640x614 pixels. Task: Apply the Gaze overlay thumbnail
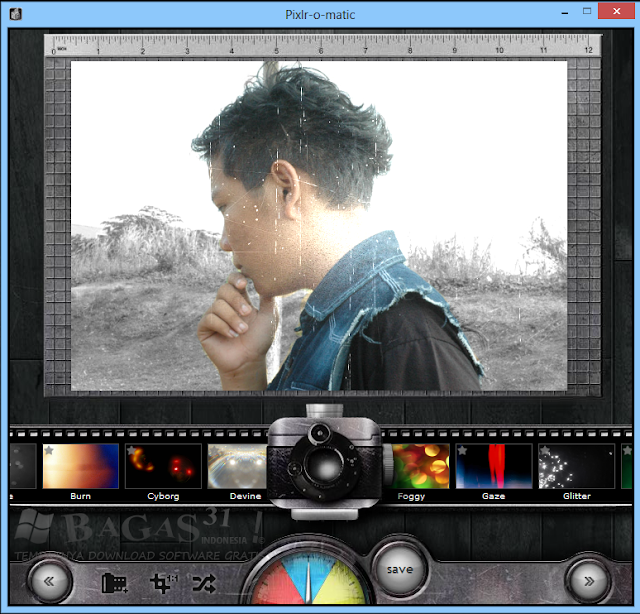pos(494,466)
